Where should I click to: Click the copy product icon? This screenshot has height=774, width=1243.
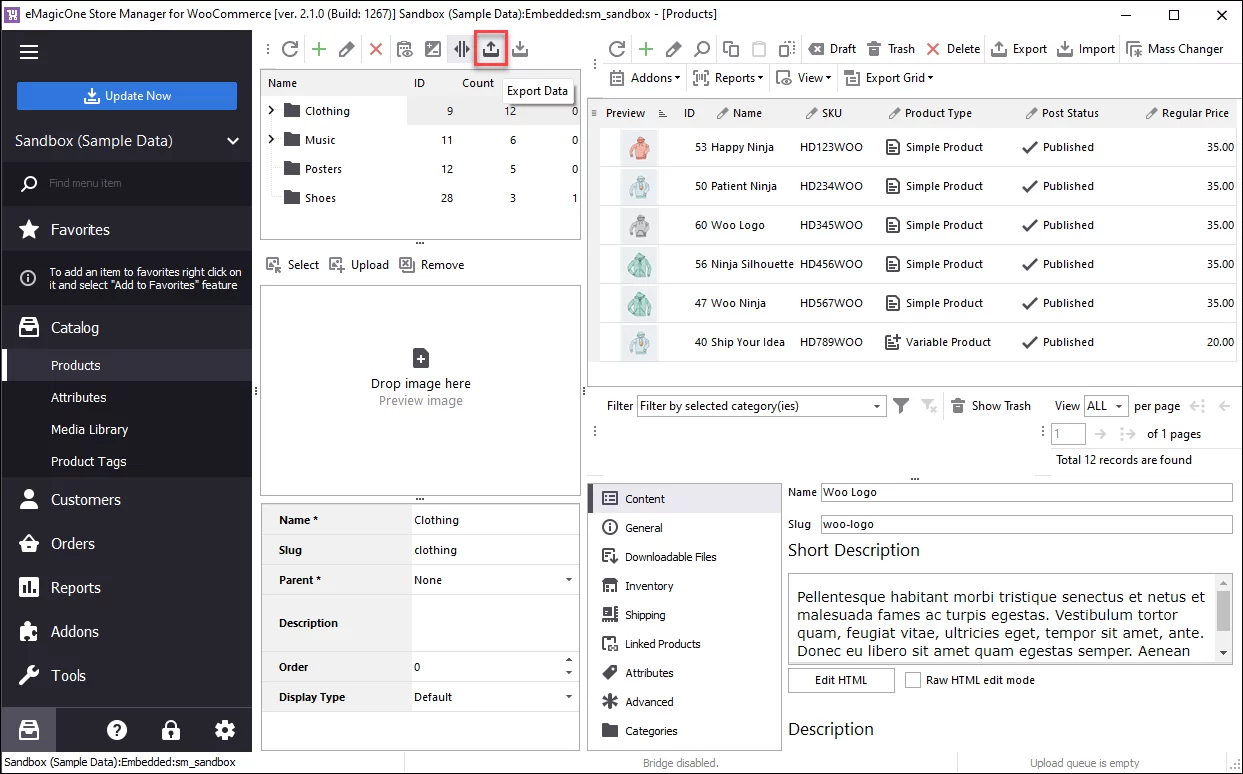pos(731,49)
